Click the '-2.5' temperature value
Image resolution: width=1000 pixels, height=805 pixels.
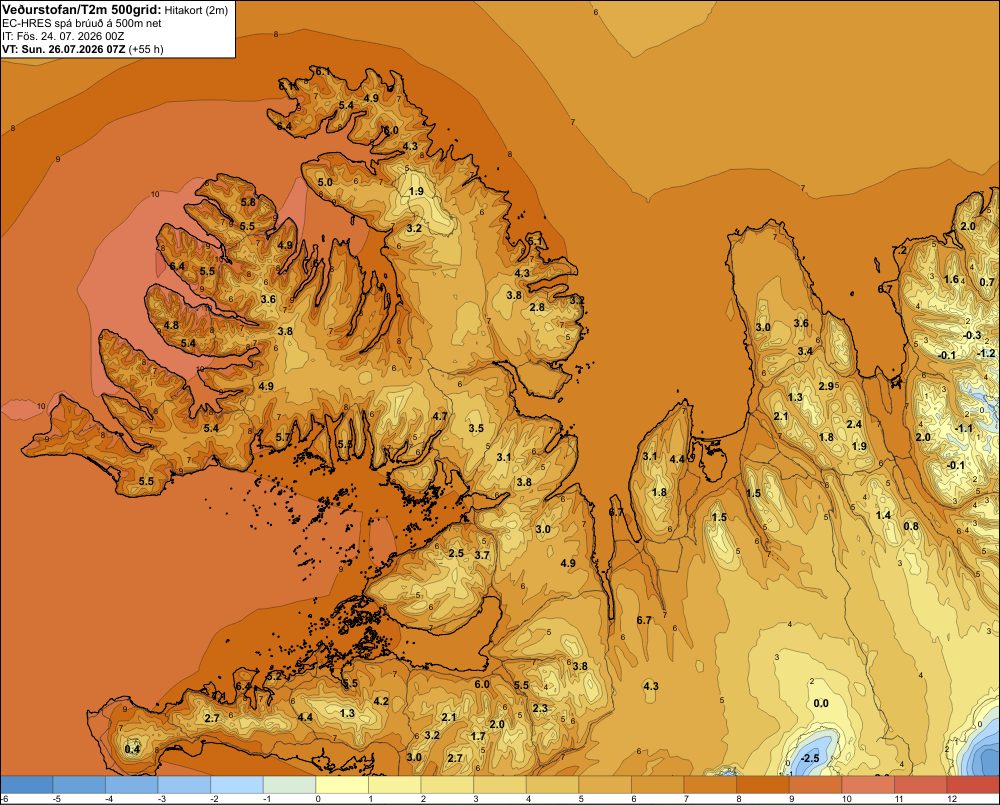809,758
